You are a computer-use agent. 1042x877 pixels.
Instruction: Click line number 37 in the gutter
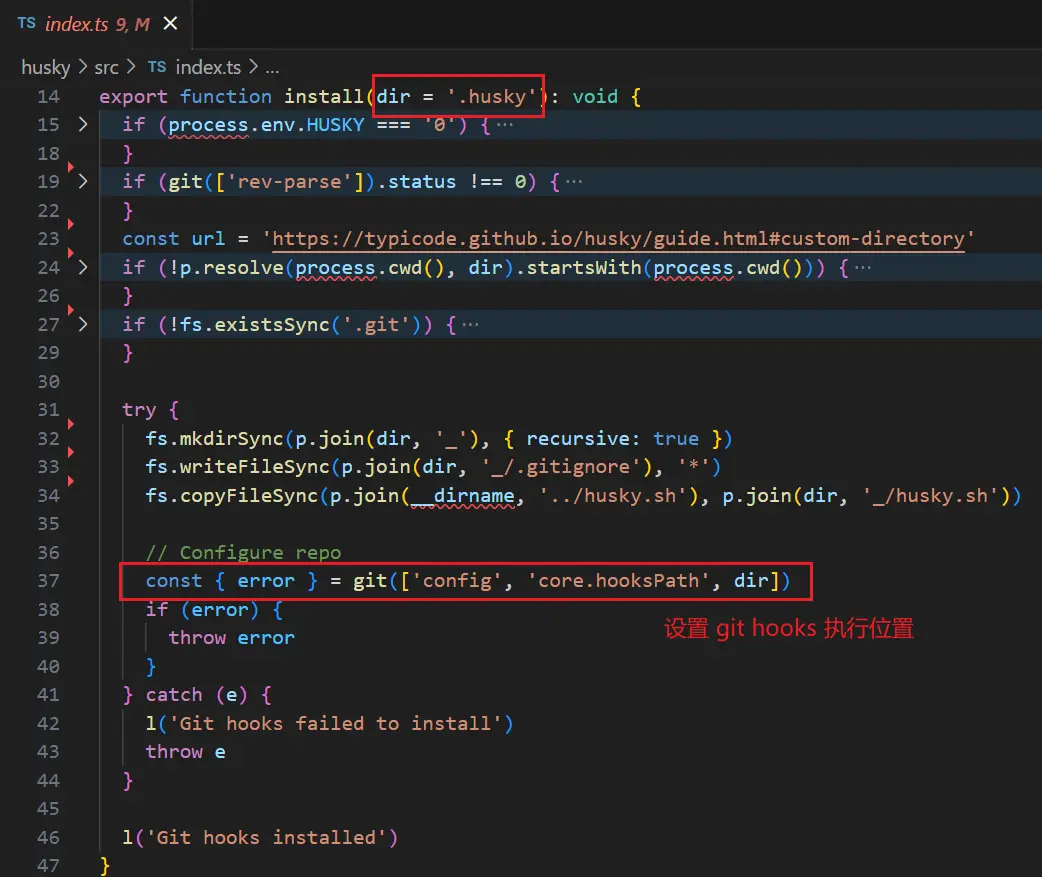pos(49,581)
